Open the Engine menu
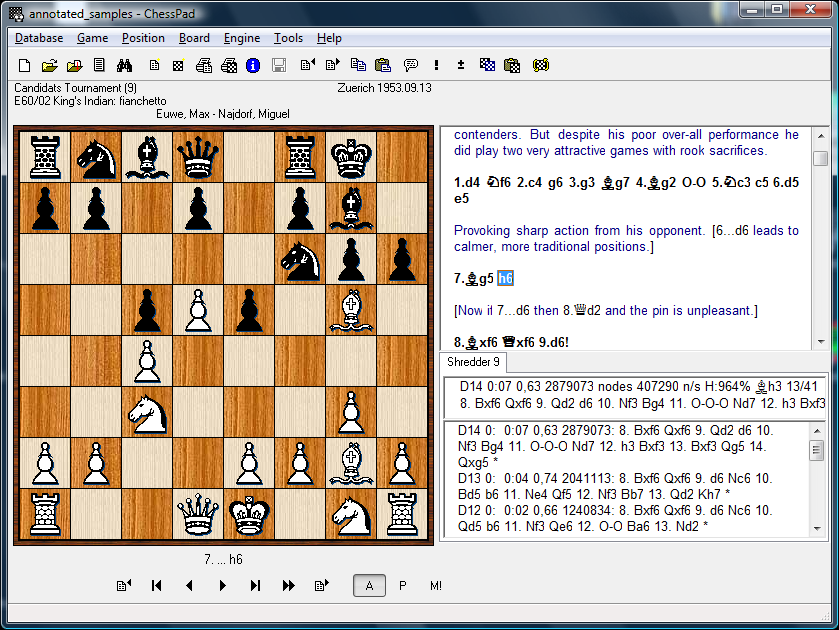 pyautogui.click(x=242, y=38)
